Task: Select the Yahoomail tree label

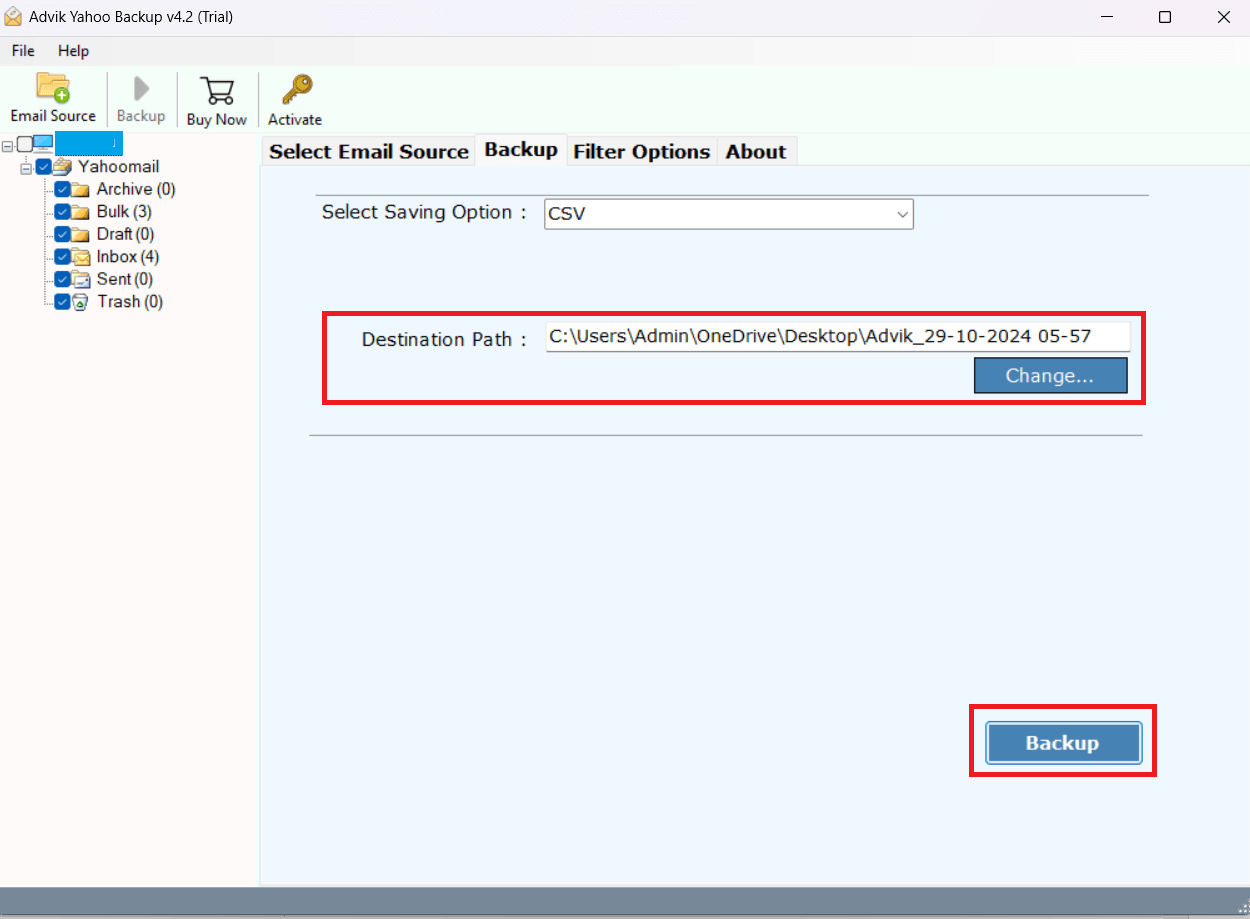Action: coord(119,167)
